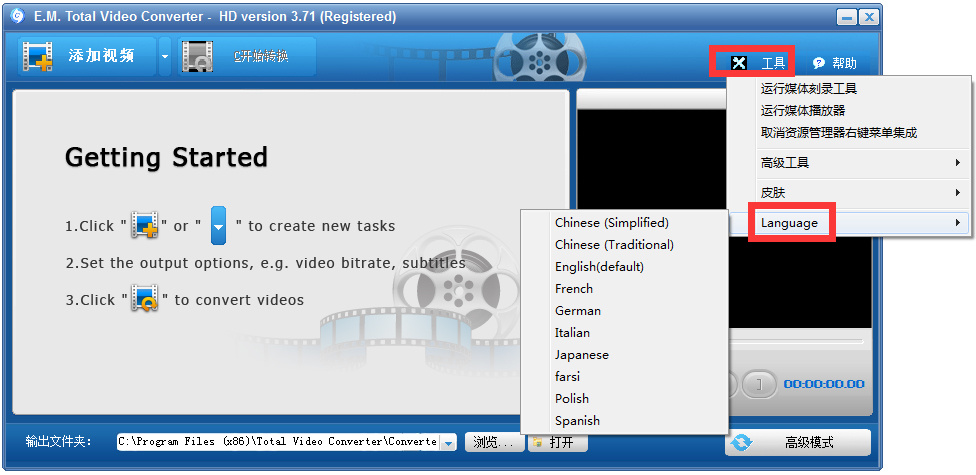Image resolution: width=976 pixels, height=475 pixels.
Task: Expand the Language submenu
Action: coord(848,223)
